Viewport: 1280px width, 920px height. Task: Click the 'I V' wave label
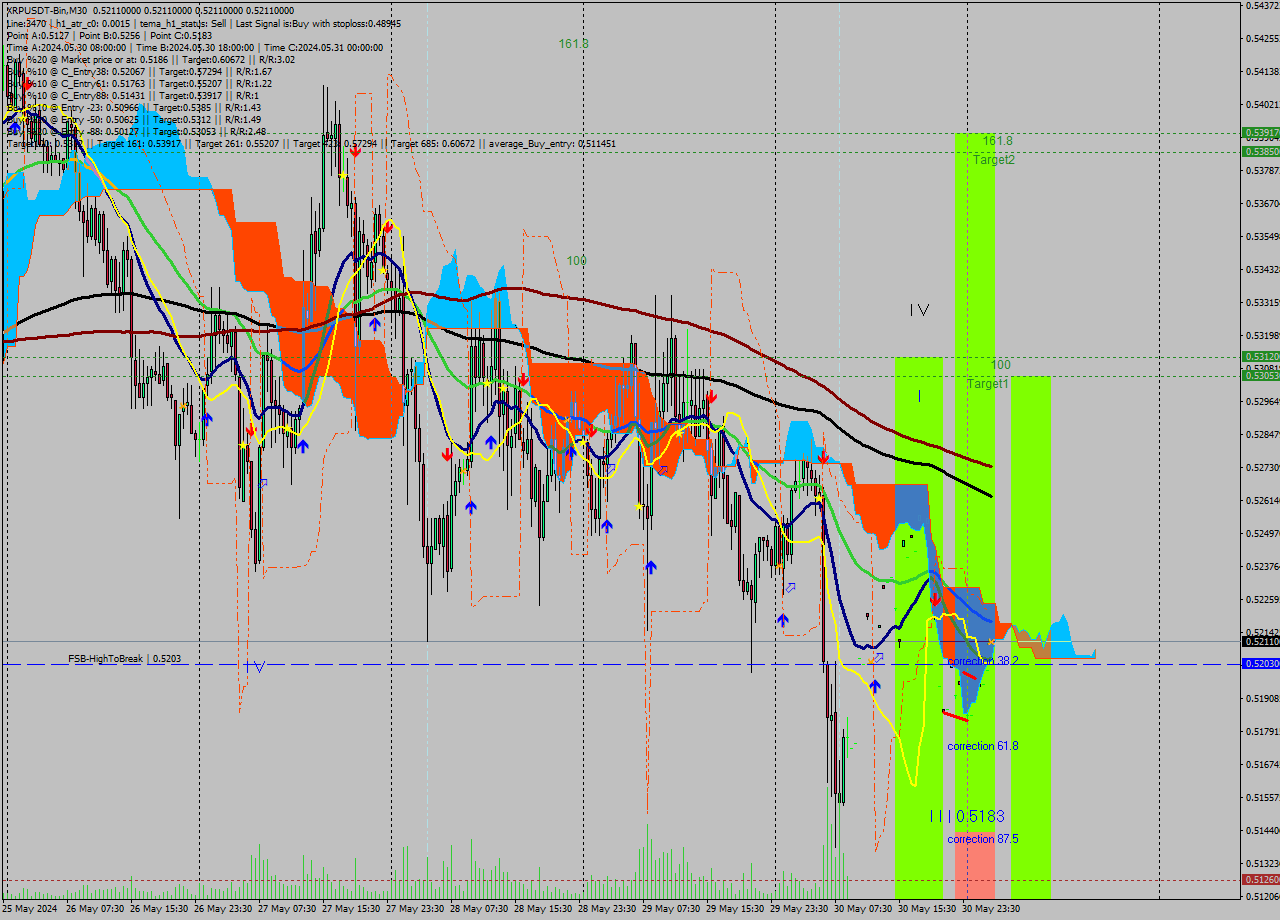pyautogui.click(x=919, y=310)
